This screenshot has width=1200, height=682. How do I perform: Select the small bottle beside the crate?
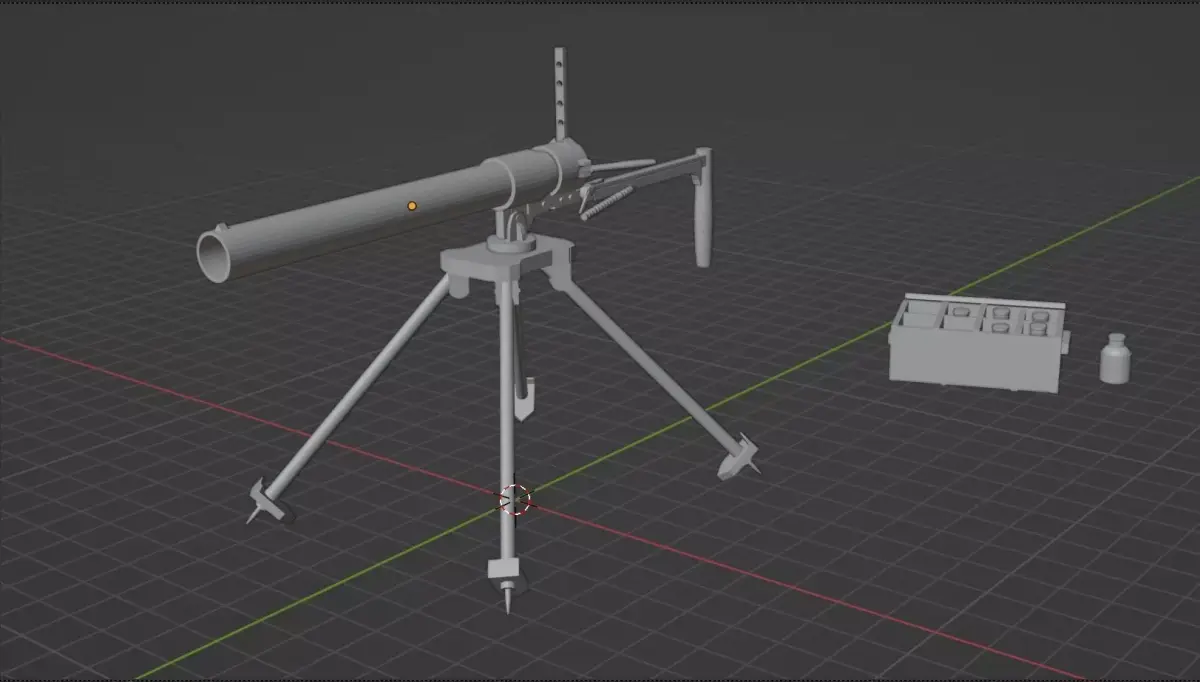click(x=1113, y=362)
